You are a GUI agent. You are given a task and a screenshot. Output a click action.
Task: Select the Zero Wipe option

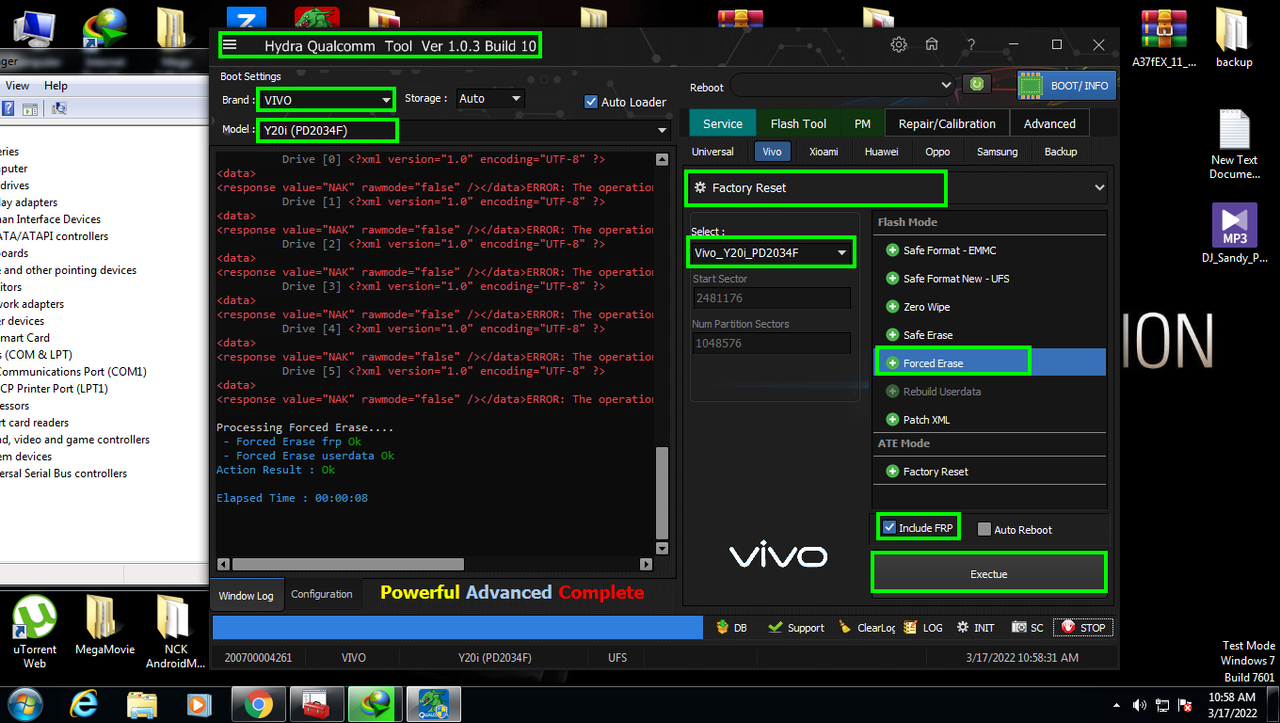point(990,307)
